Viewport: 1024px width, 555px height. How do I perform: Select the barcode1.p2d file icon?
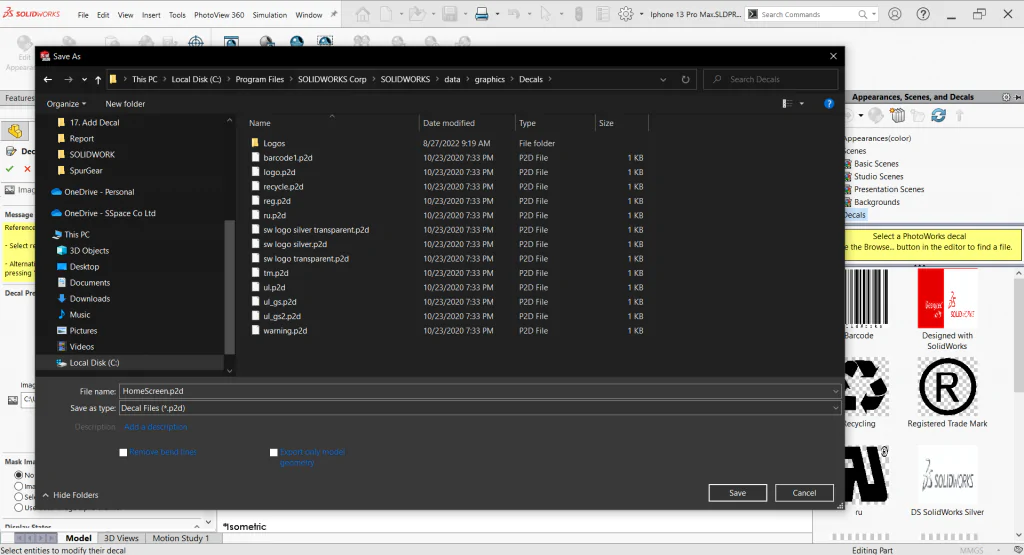(255, 157)
